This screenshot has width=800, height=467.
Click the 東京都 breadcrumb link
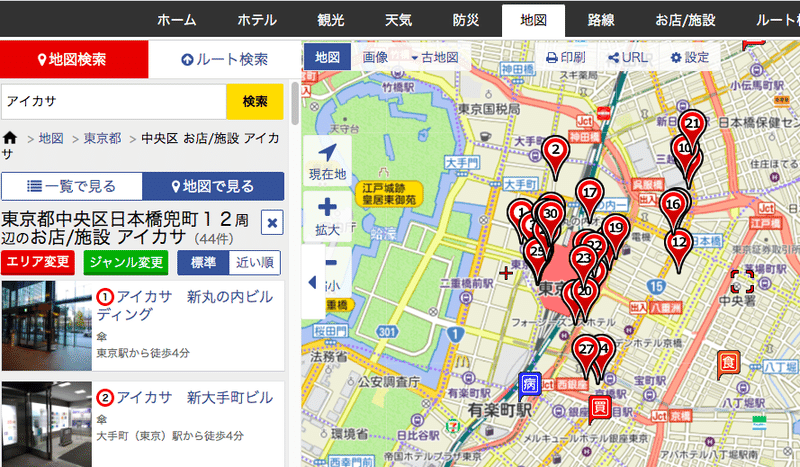click(x=103, y=138)
